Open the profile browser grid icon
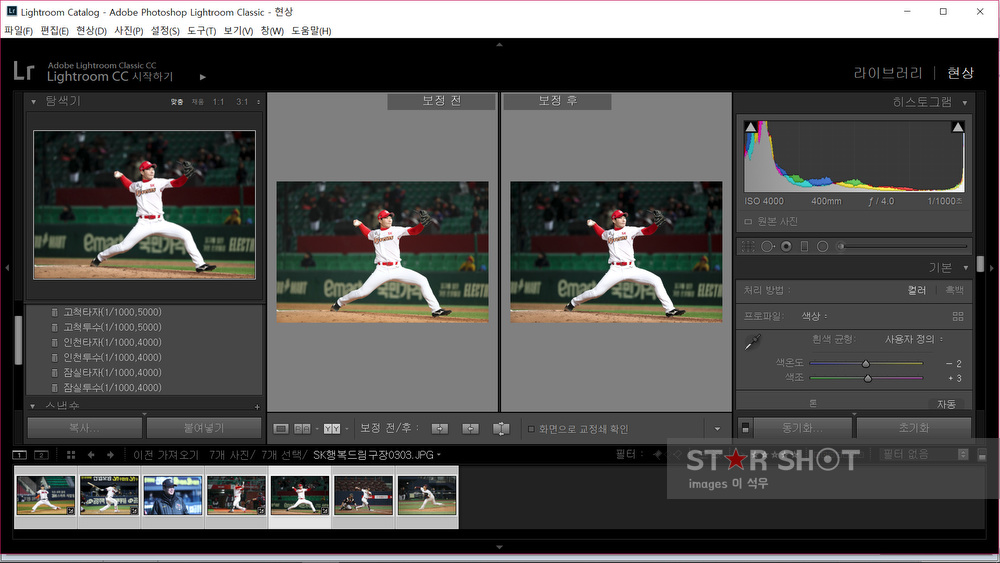 [x=957, y=316]
